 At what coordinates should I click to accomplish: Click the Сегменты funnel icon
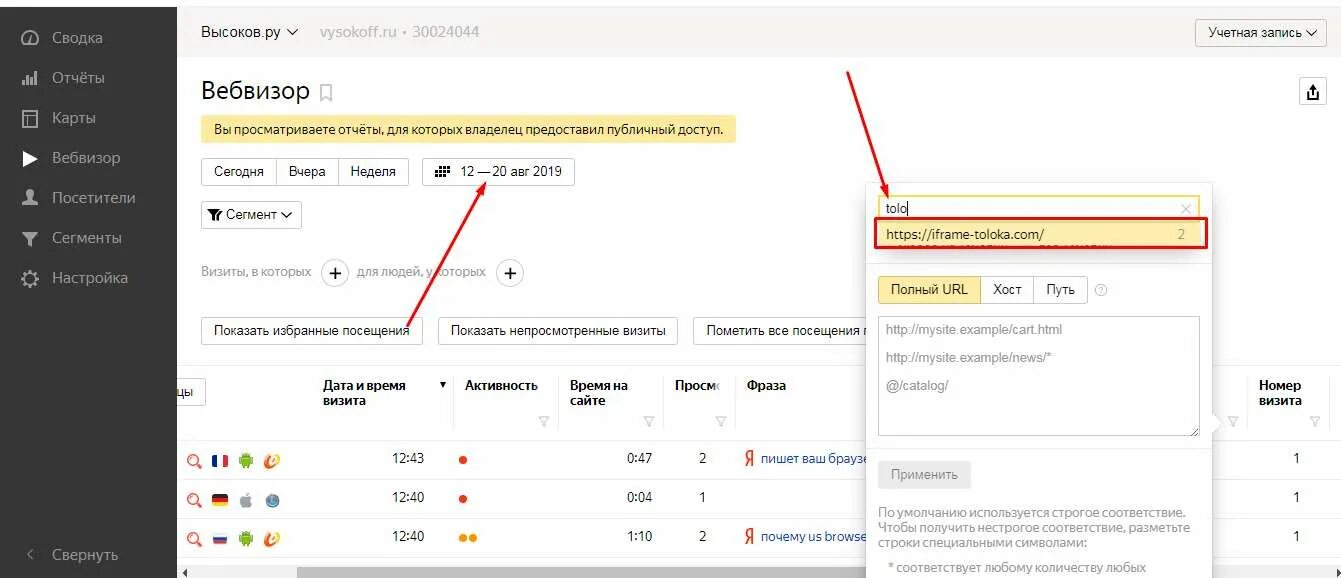pyautogui.click(x=30, y=238)
